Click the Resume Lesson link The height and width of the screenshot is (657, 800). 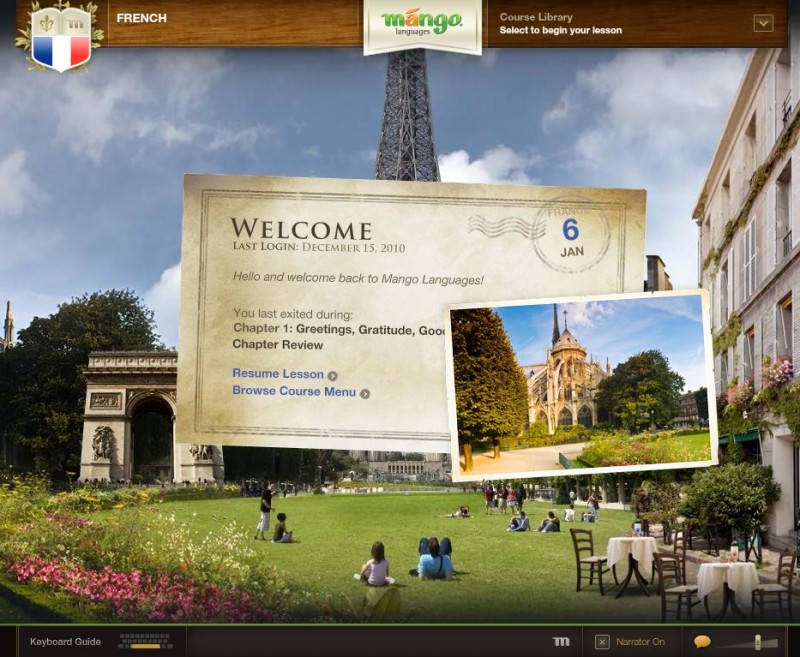click(x=278, y=374)
